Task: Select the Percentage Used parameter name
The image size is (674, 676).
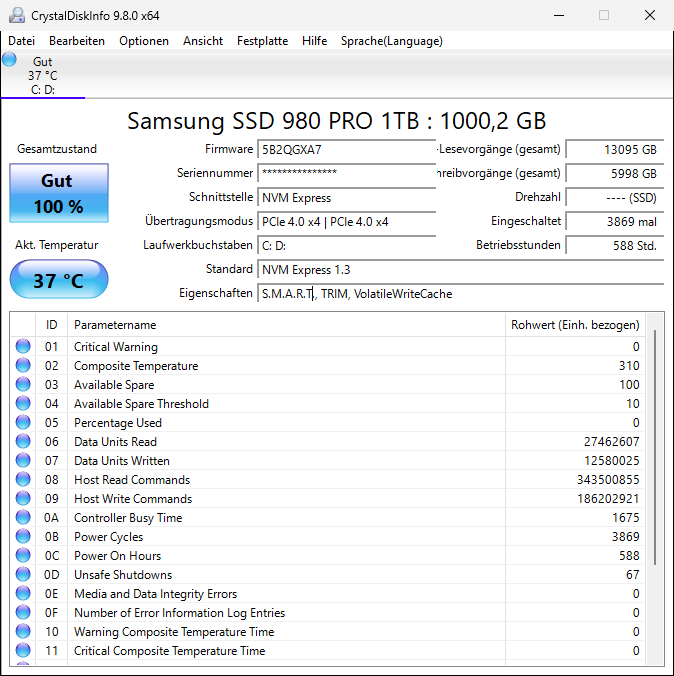Action: pyautogui.click(x=118, y=423)
